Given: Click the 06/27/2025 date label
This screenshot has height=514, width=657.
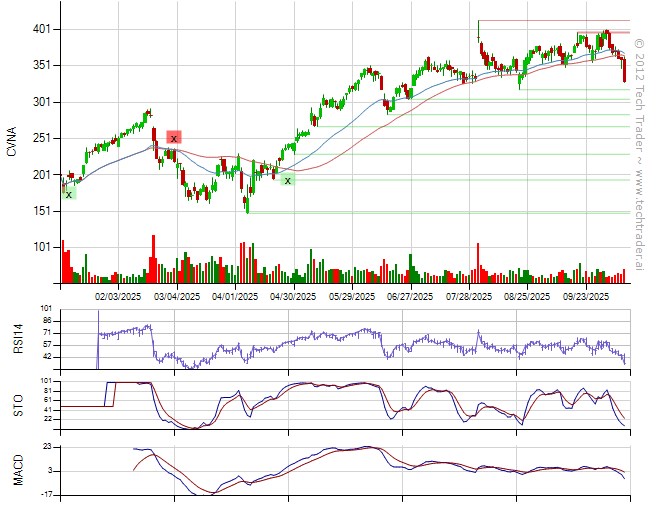Looking at the screenshot, I should point(410,297).
